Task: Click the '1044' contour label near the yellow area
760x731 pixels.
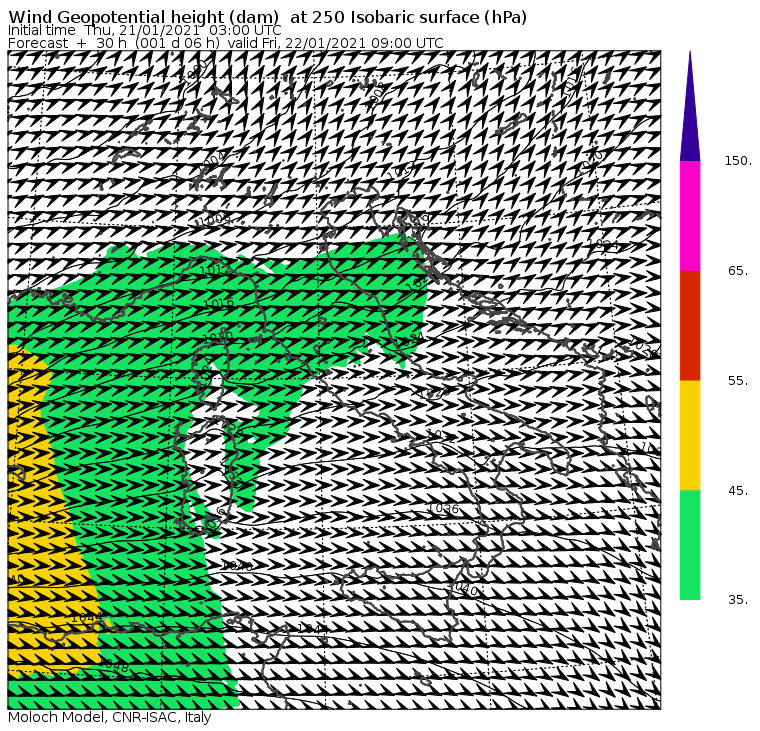Action: pyautogui.click(x=87, y=619)
